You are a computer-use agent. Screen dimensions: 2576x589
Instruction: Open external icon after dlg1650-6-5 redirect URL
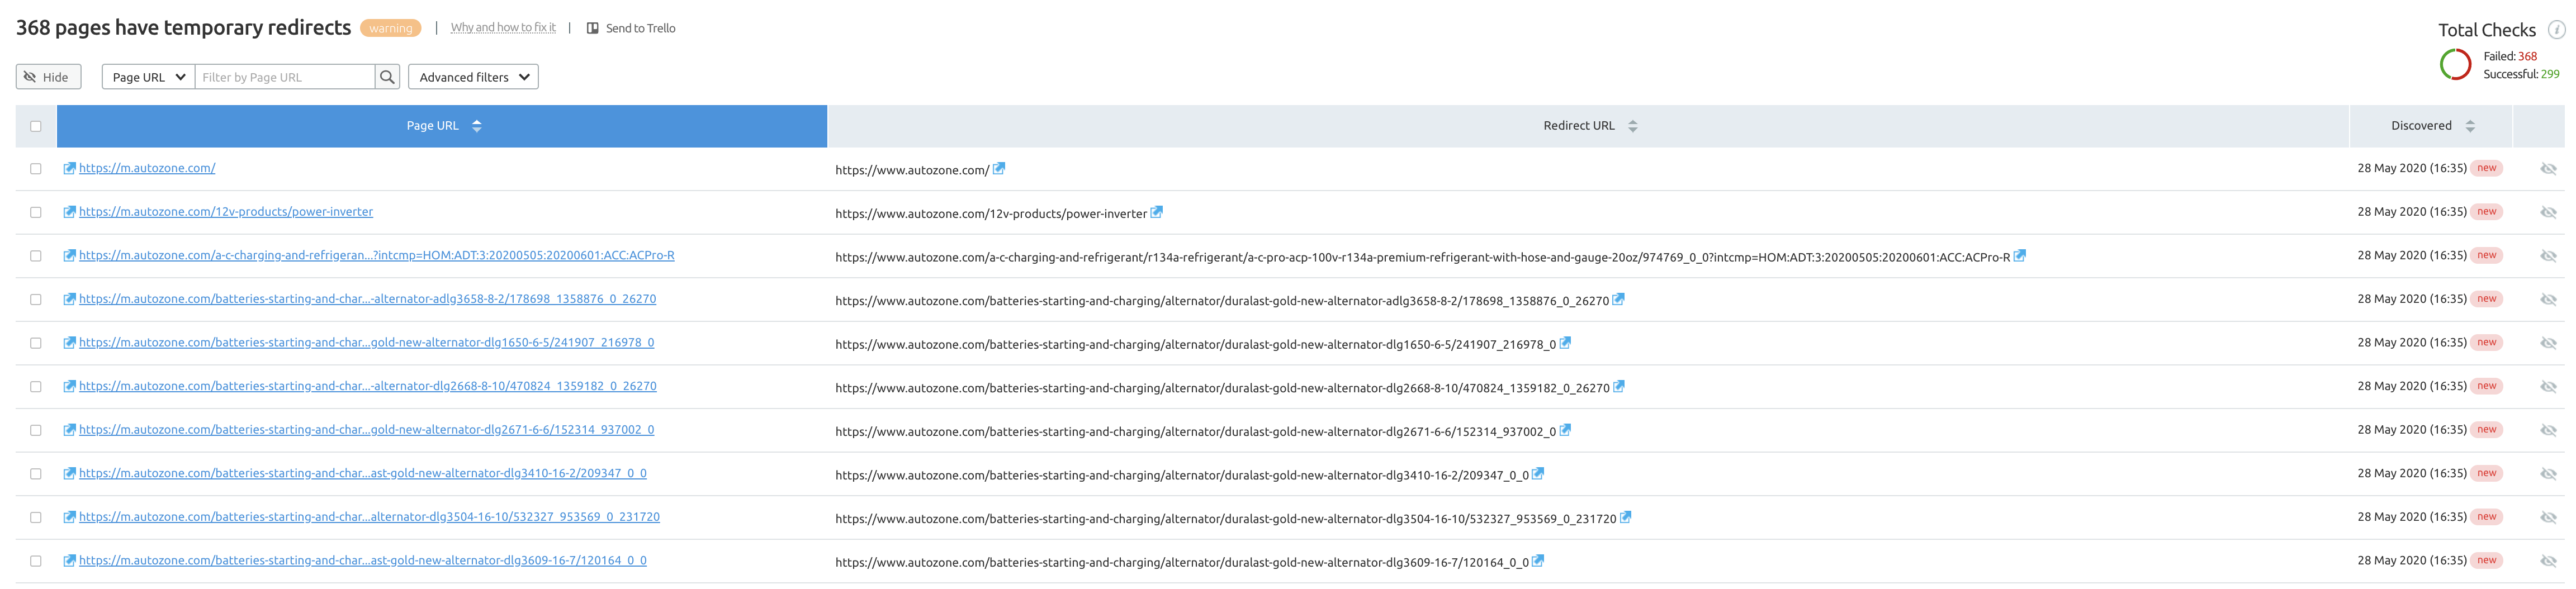coord(1566,343)
